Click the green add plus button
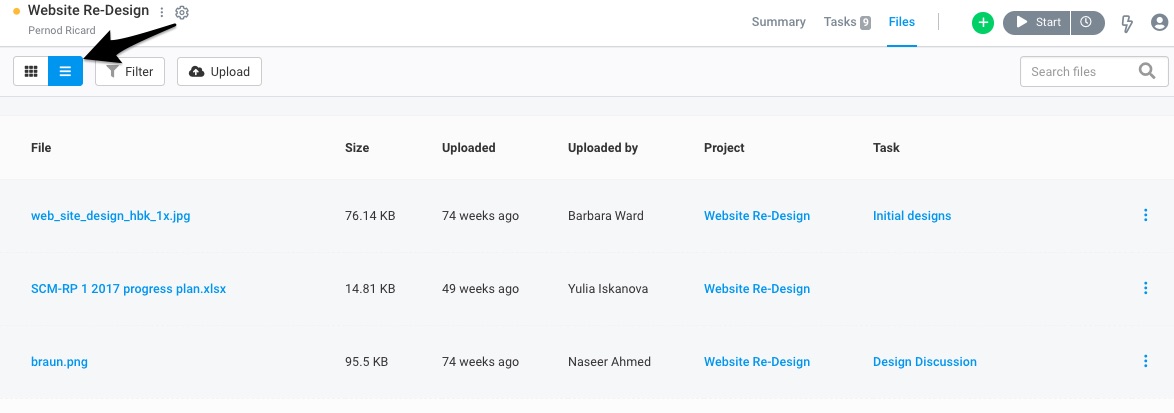Image resolution: width=1174 pixels, height=413 pixels. point(982,23)
